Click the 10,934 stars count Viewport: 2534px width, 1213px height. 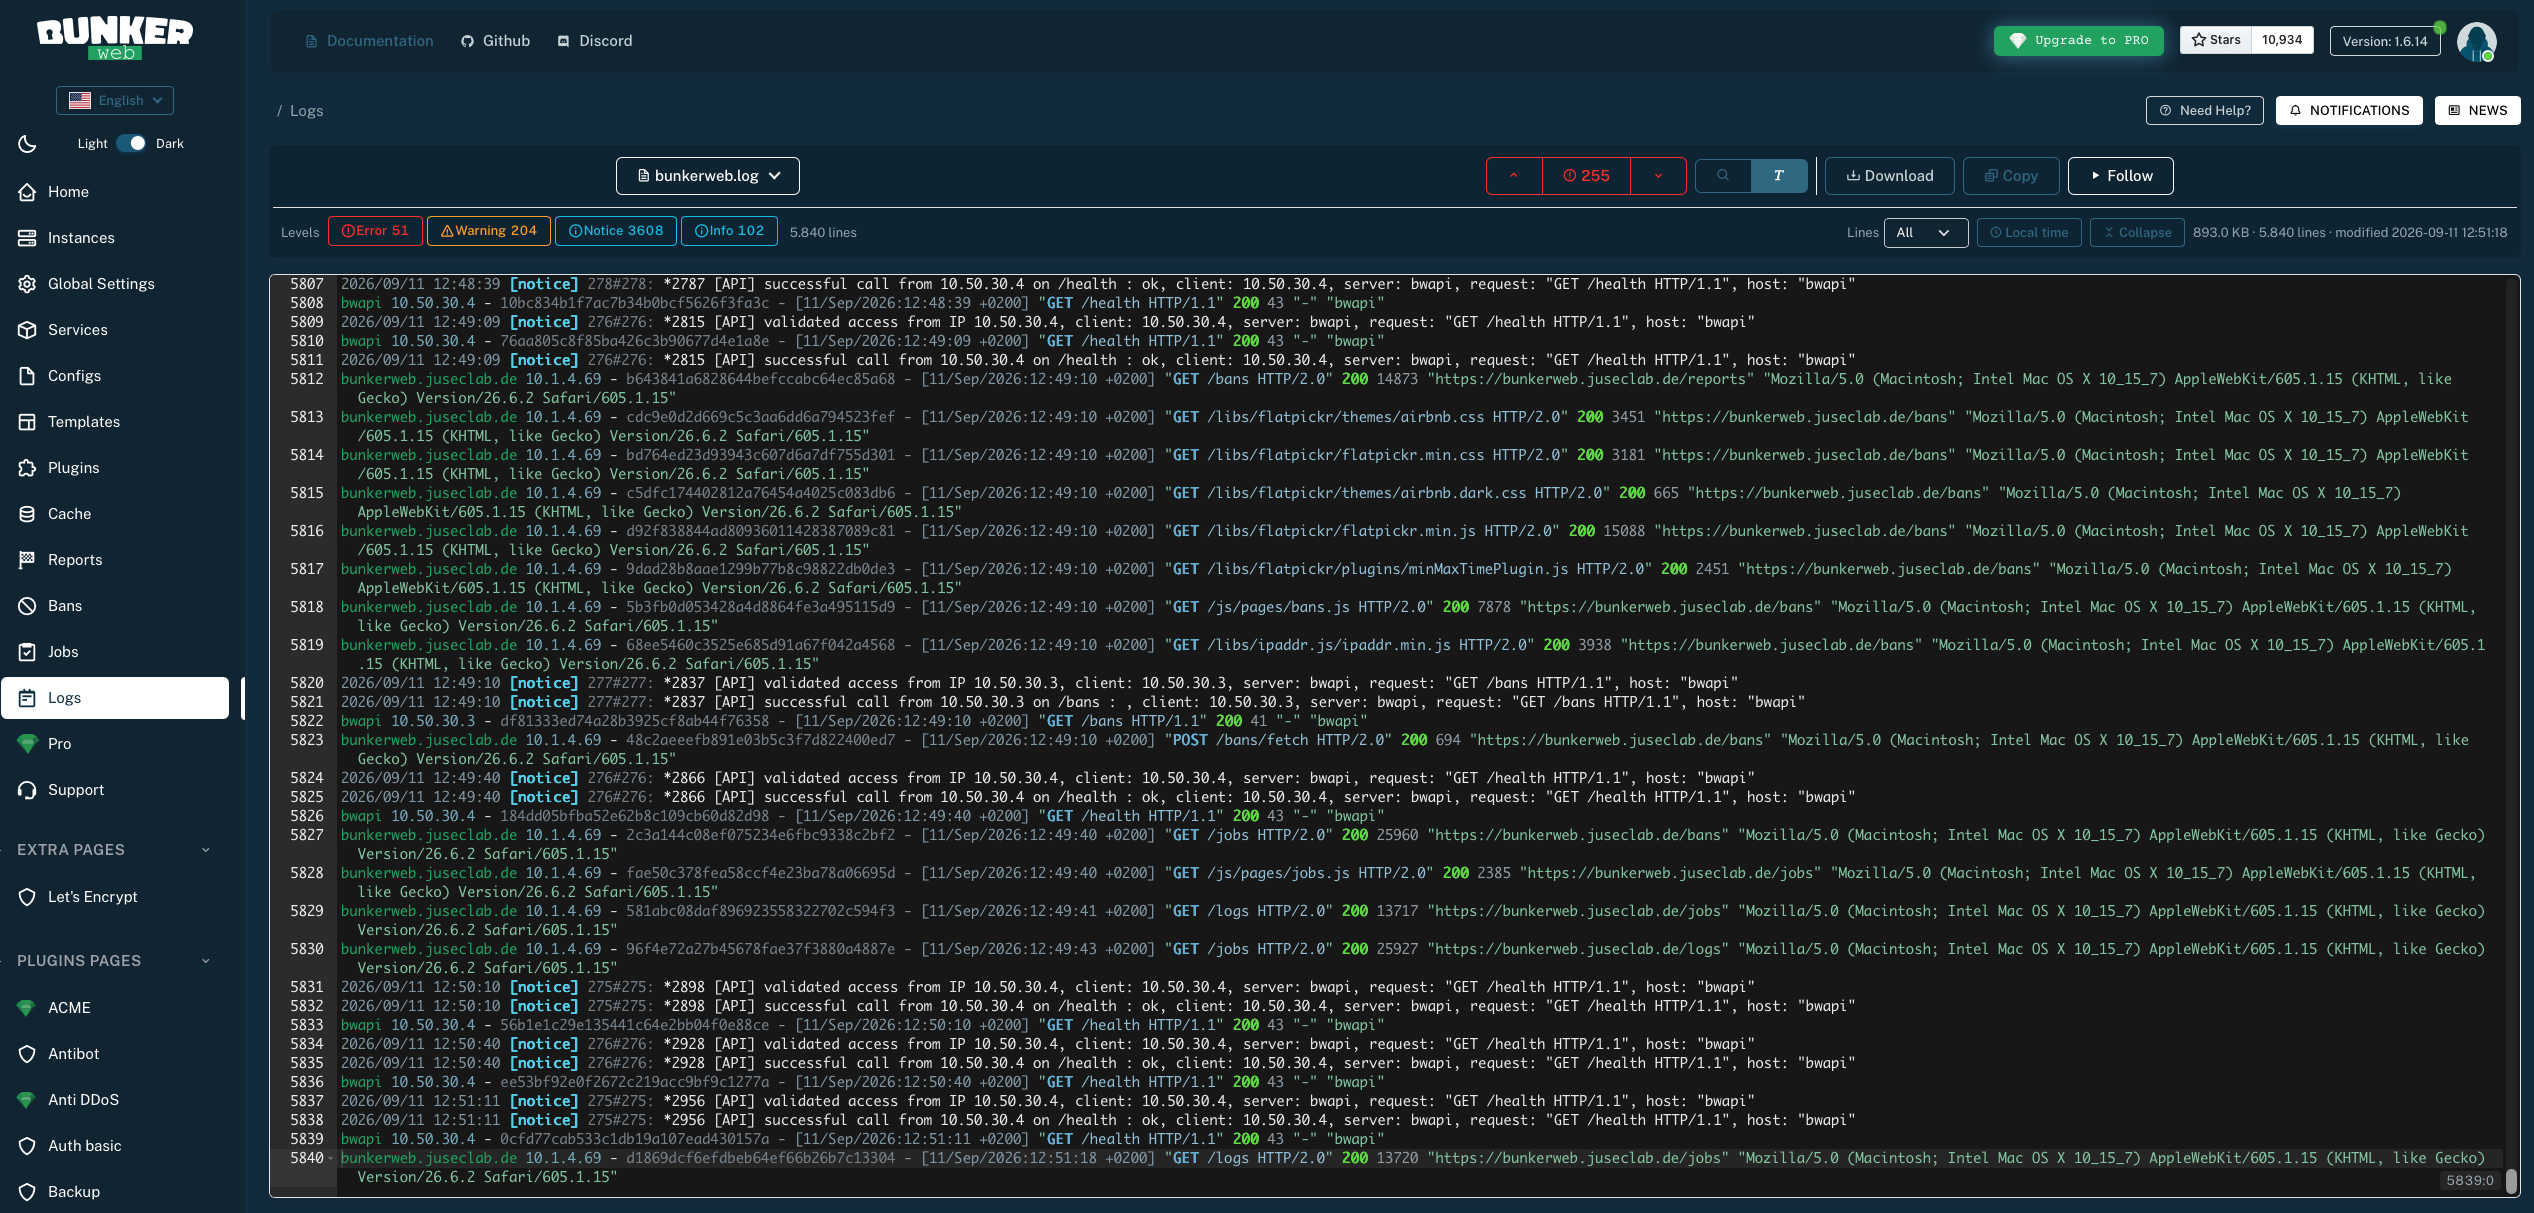2282,40
